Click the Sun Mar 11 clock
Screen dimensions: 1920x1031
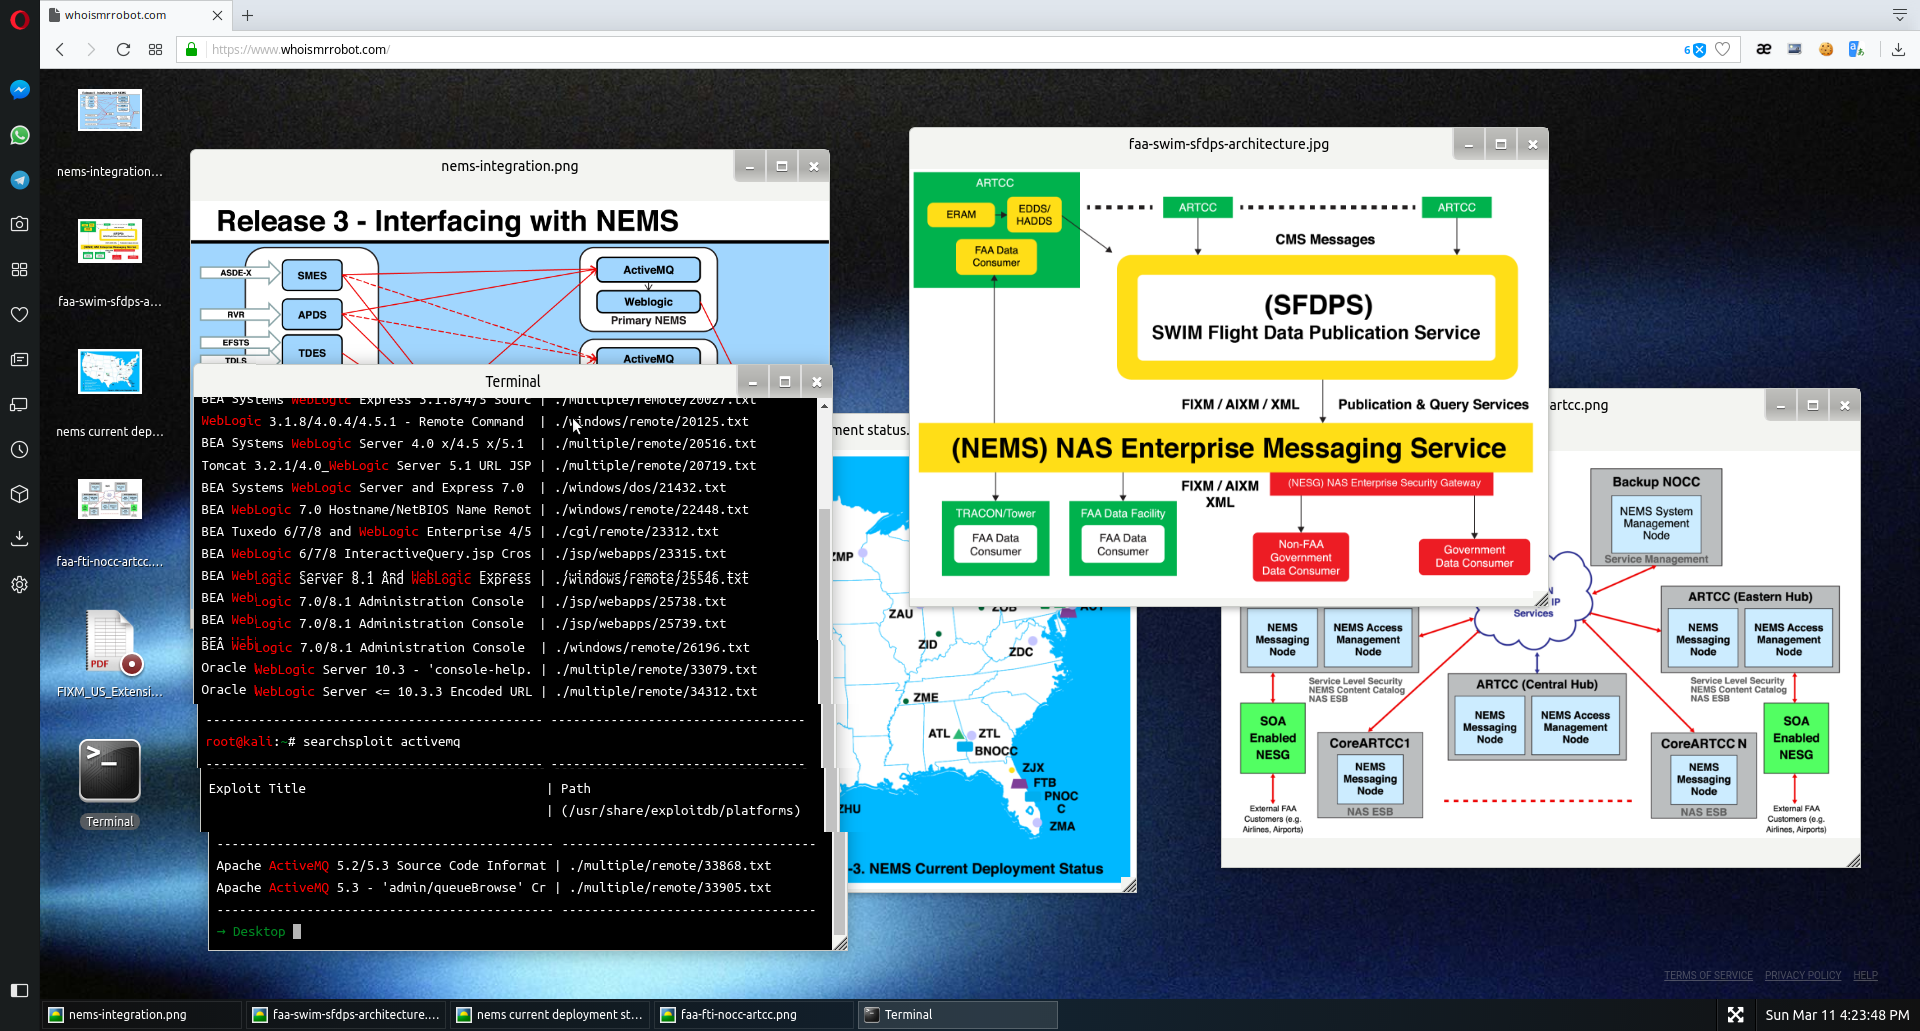[1837, 1015]
